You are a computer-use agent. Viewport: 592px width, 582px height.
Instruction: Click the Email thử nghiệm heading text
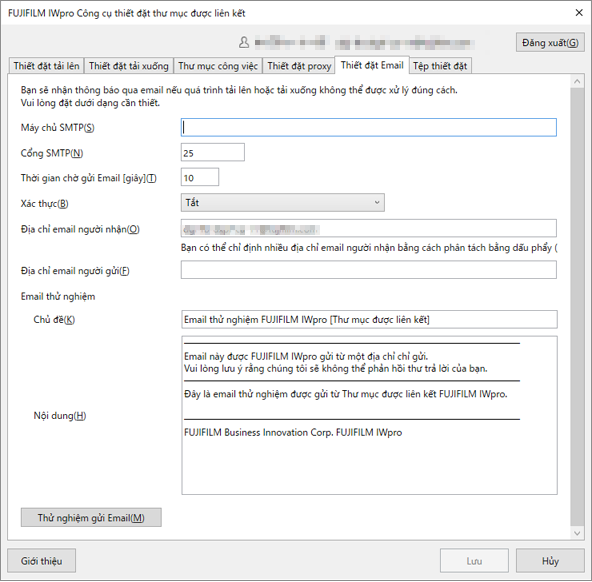(x=58, y=296)
